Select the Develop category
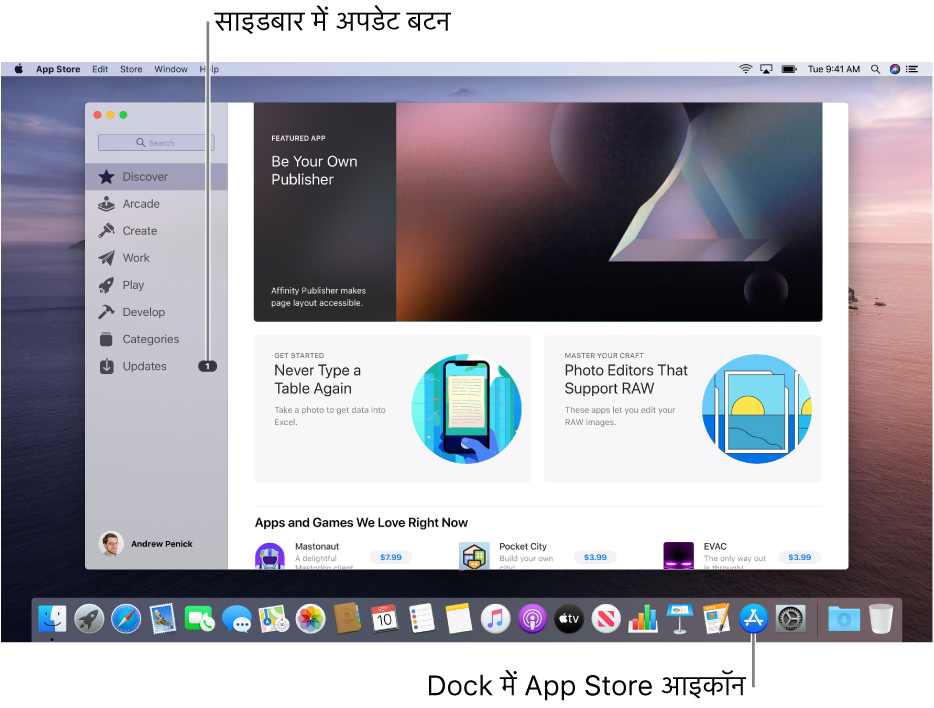 (156, 312)
